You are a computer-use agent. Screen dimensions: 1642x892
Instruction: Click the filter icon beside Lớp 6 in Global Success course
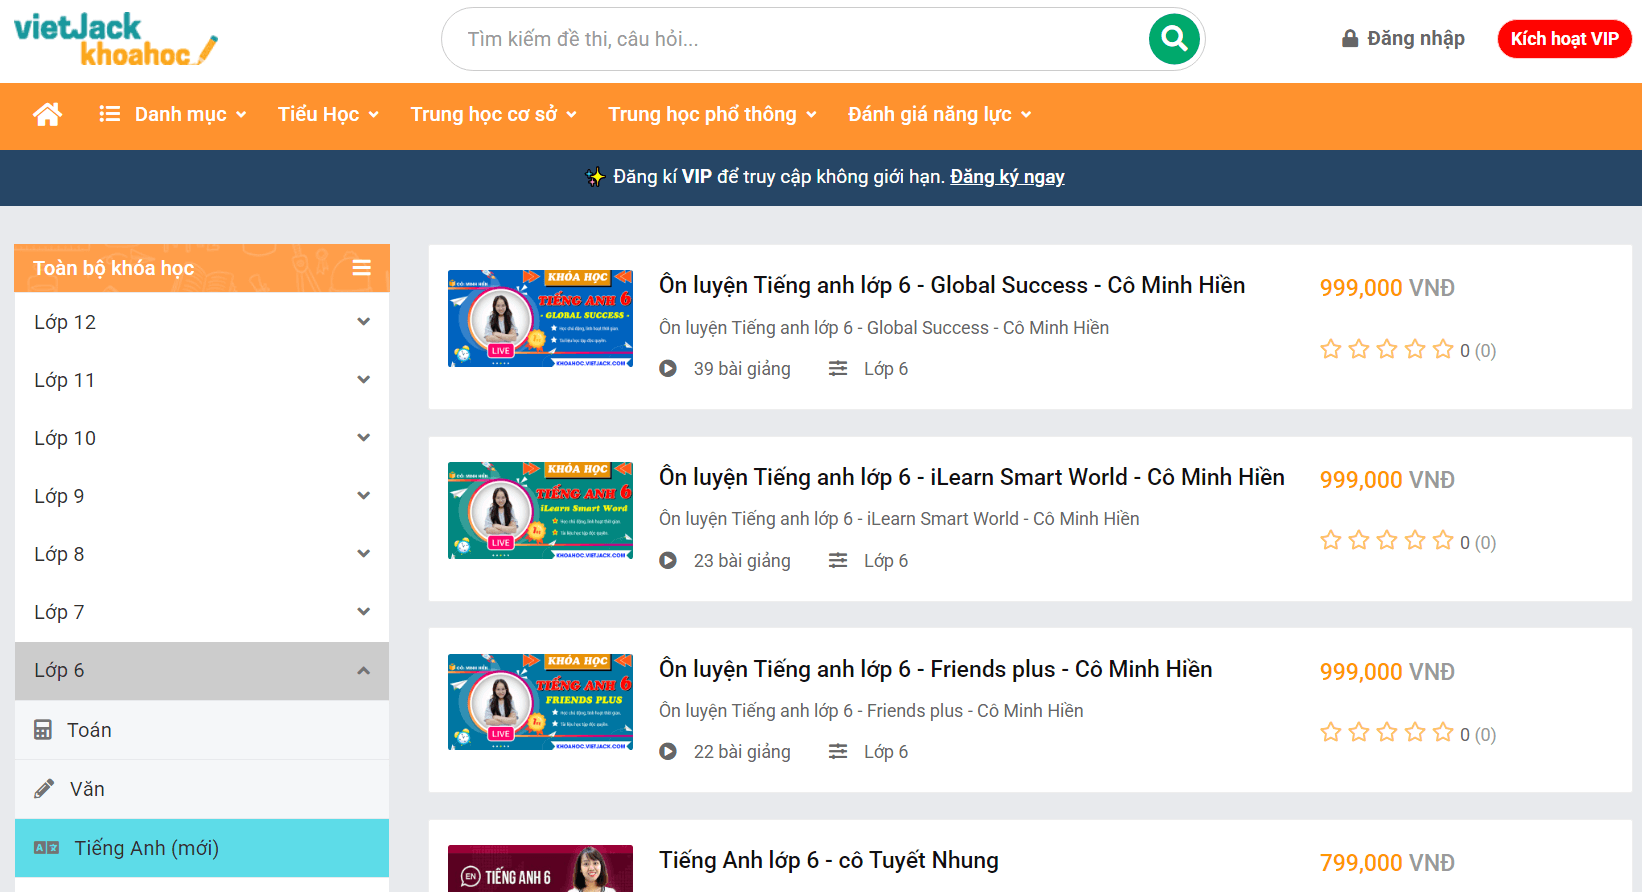pyautogui.click(x=838, y=369)
